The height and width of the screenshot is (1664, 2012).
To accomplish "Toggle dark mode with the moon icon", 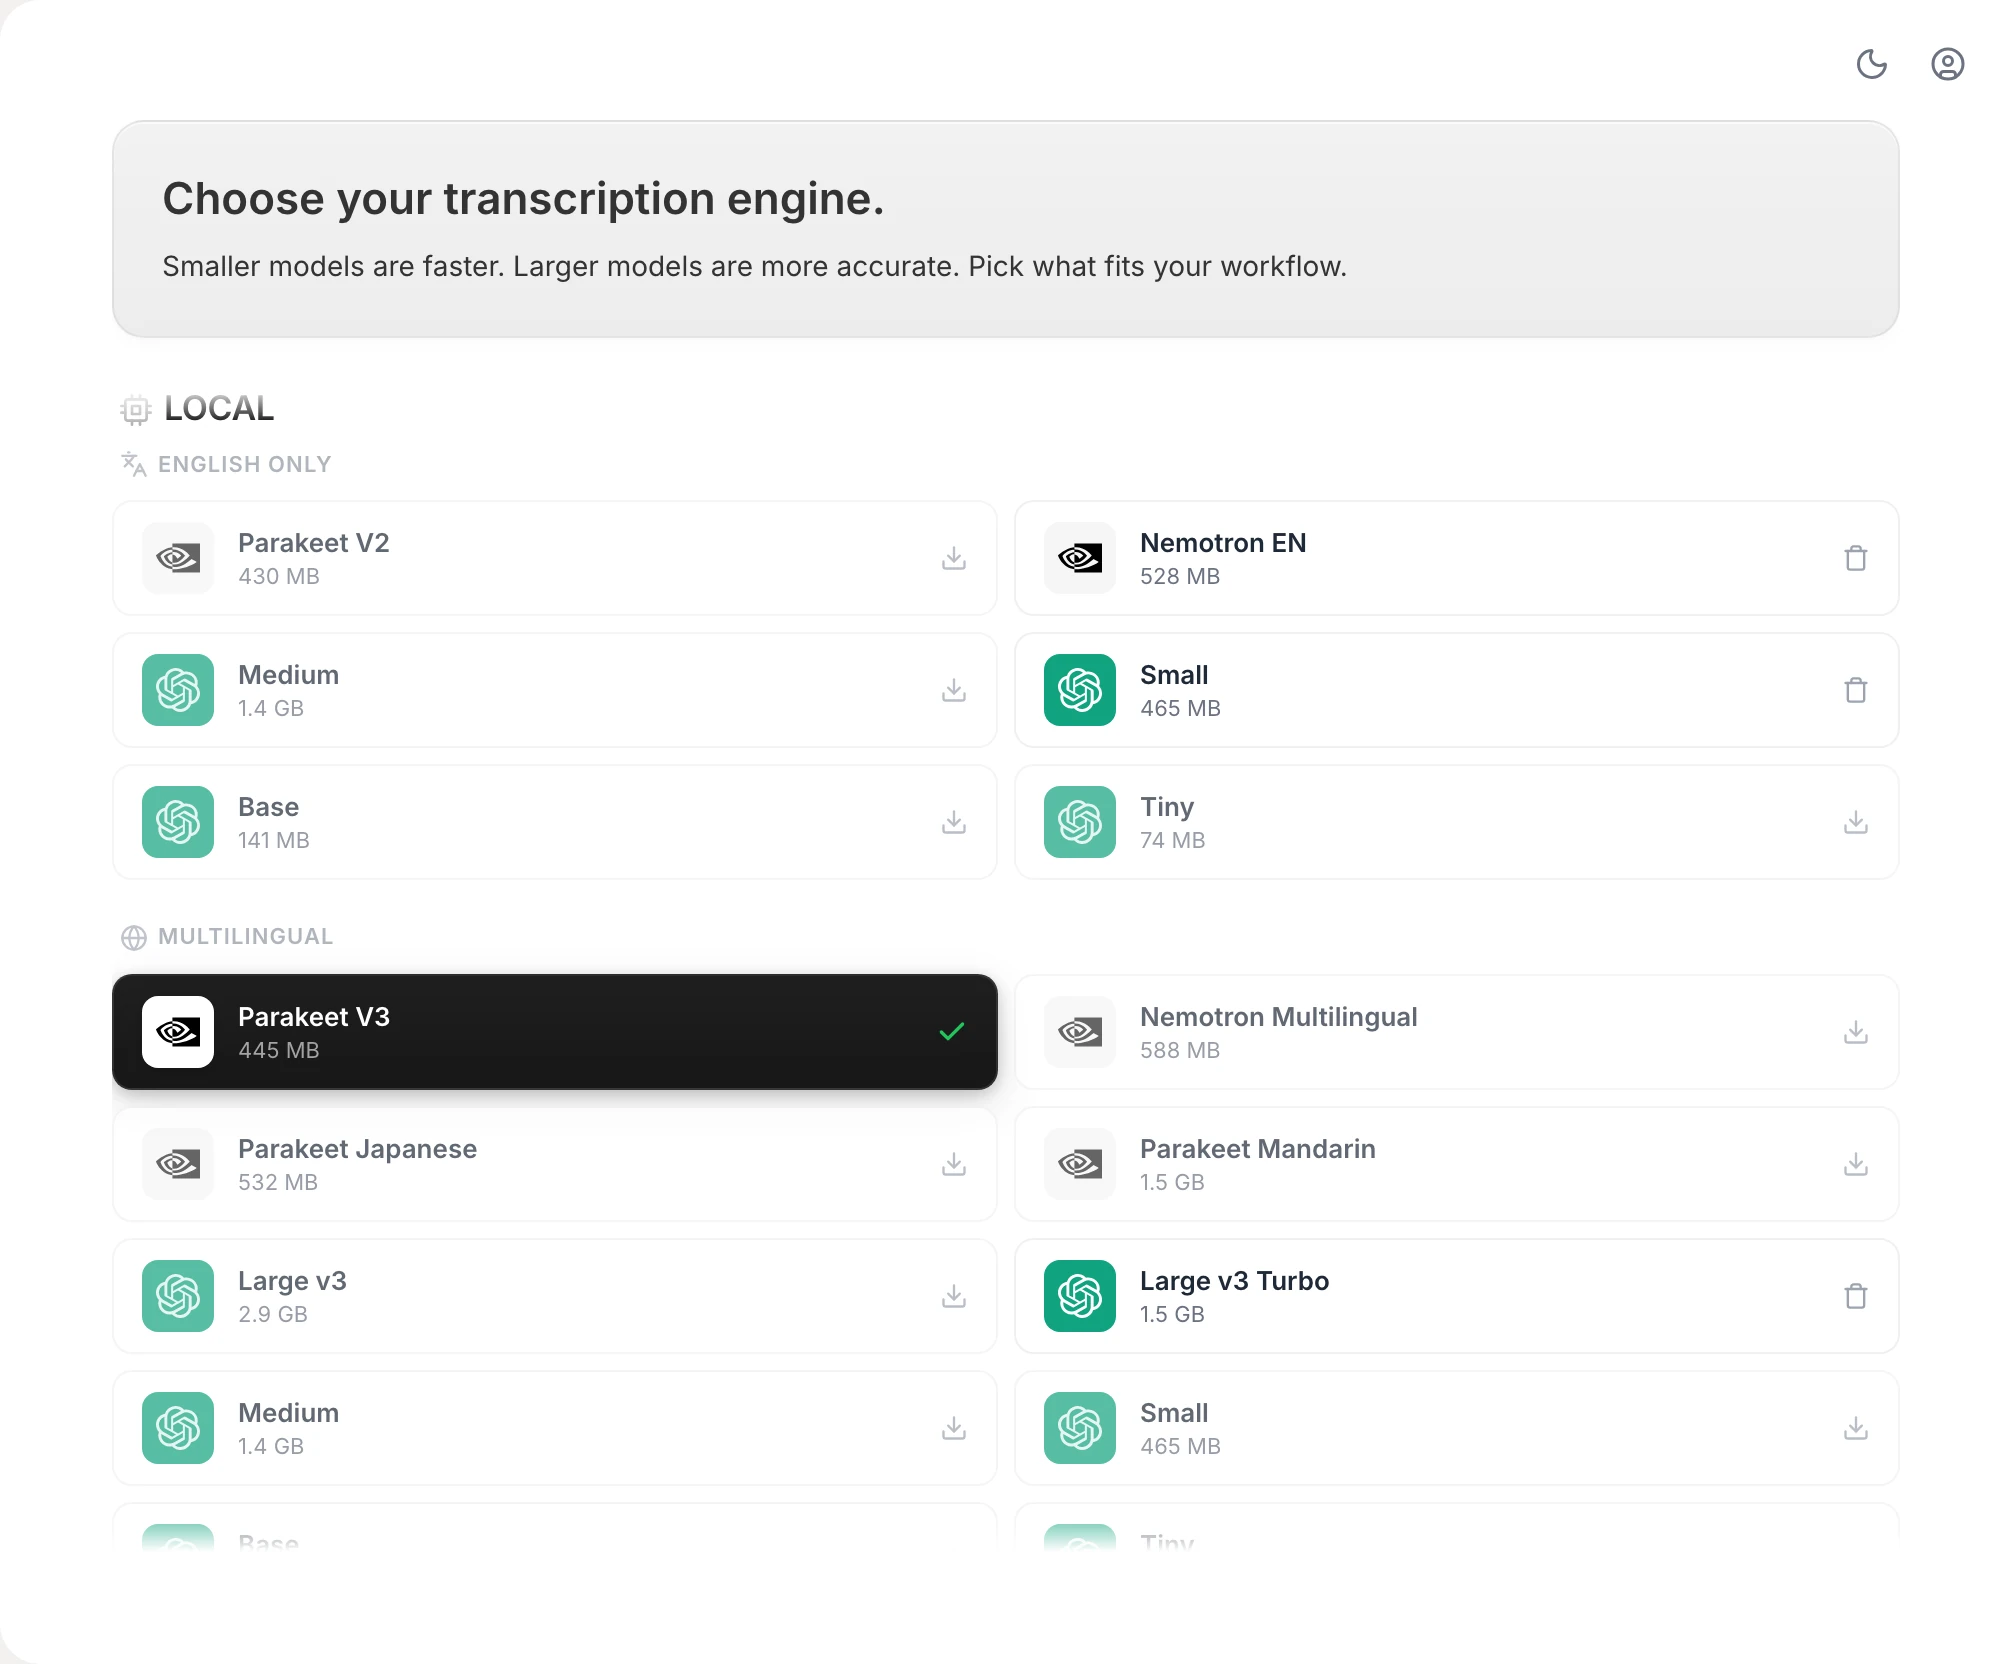I will (1871, 64).
